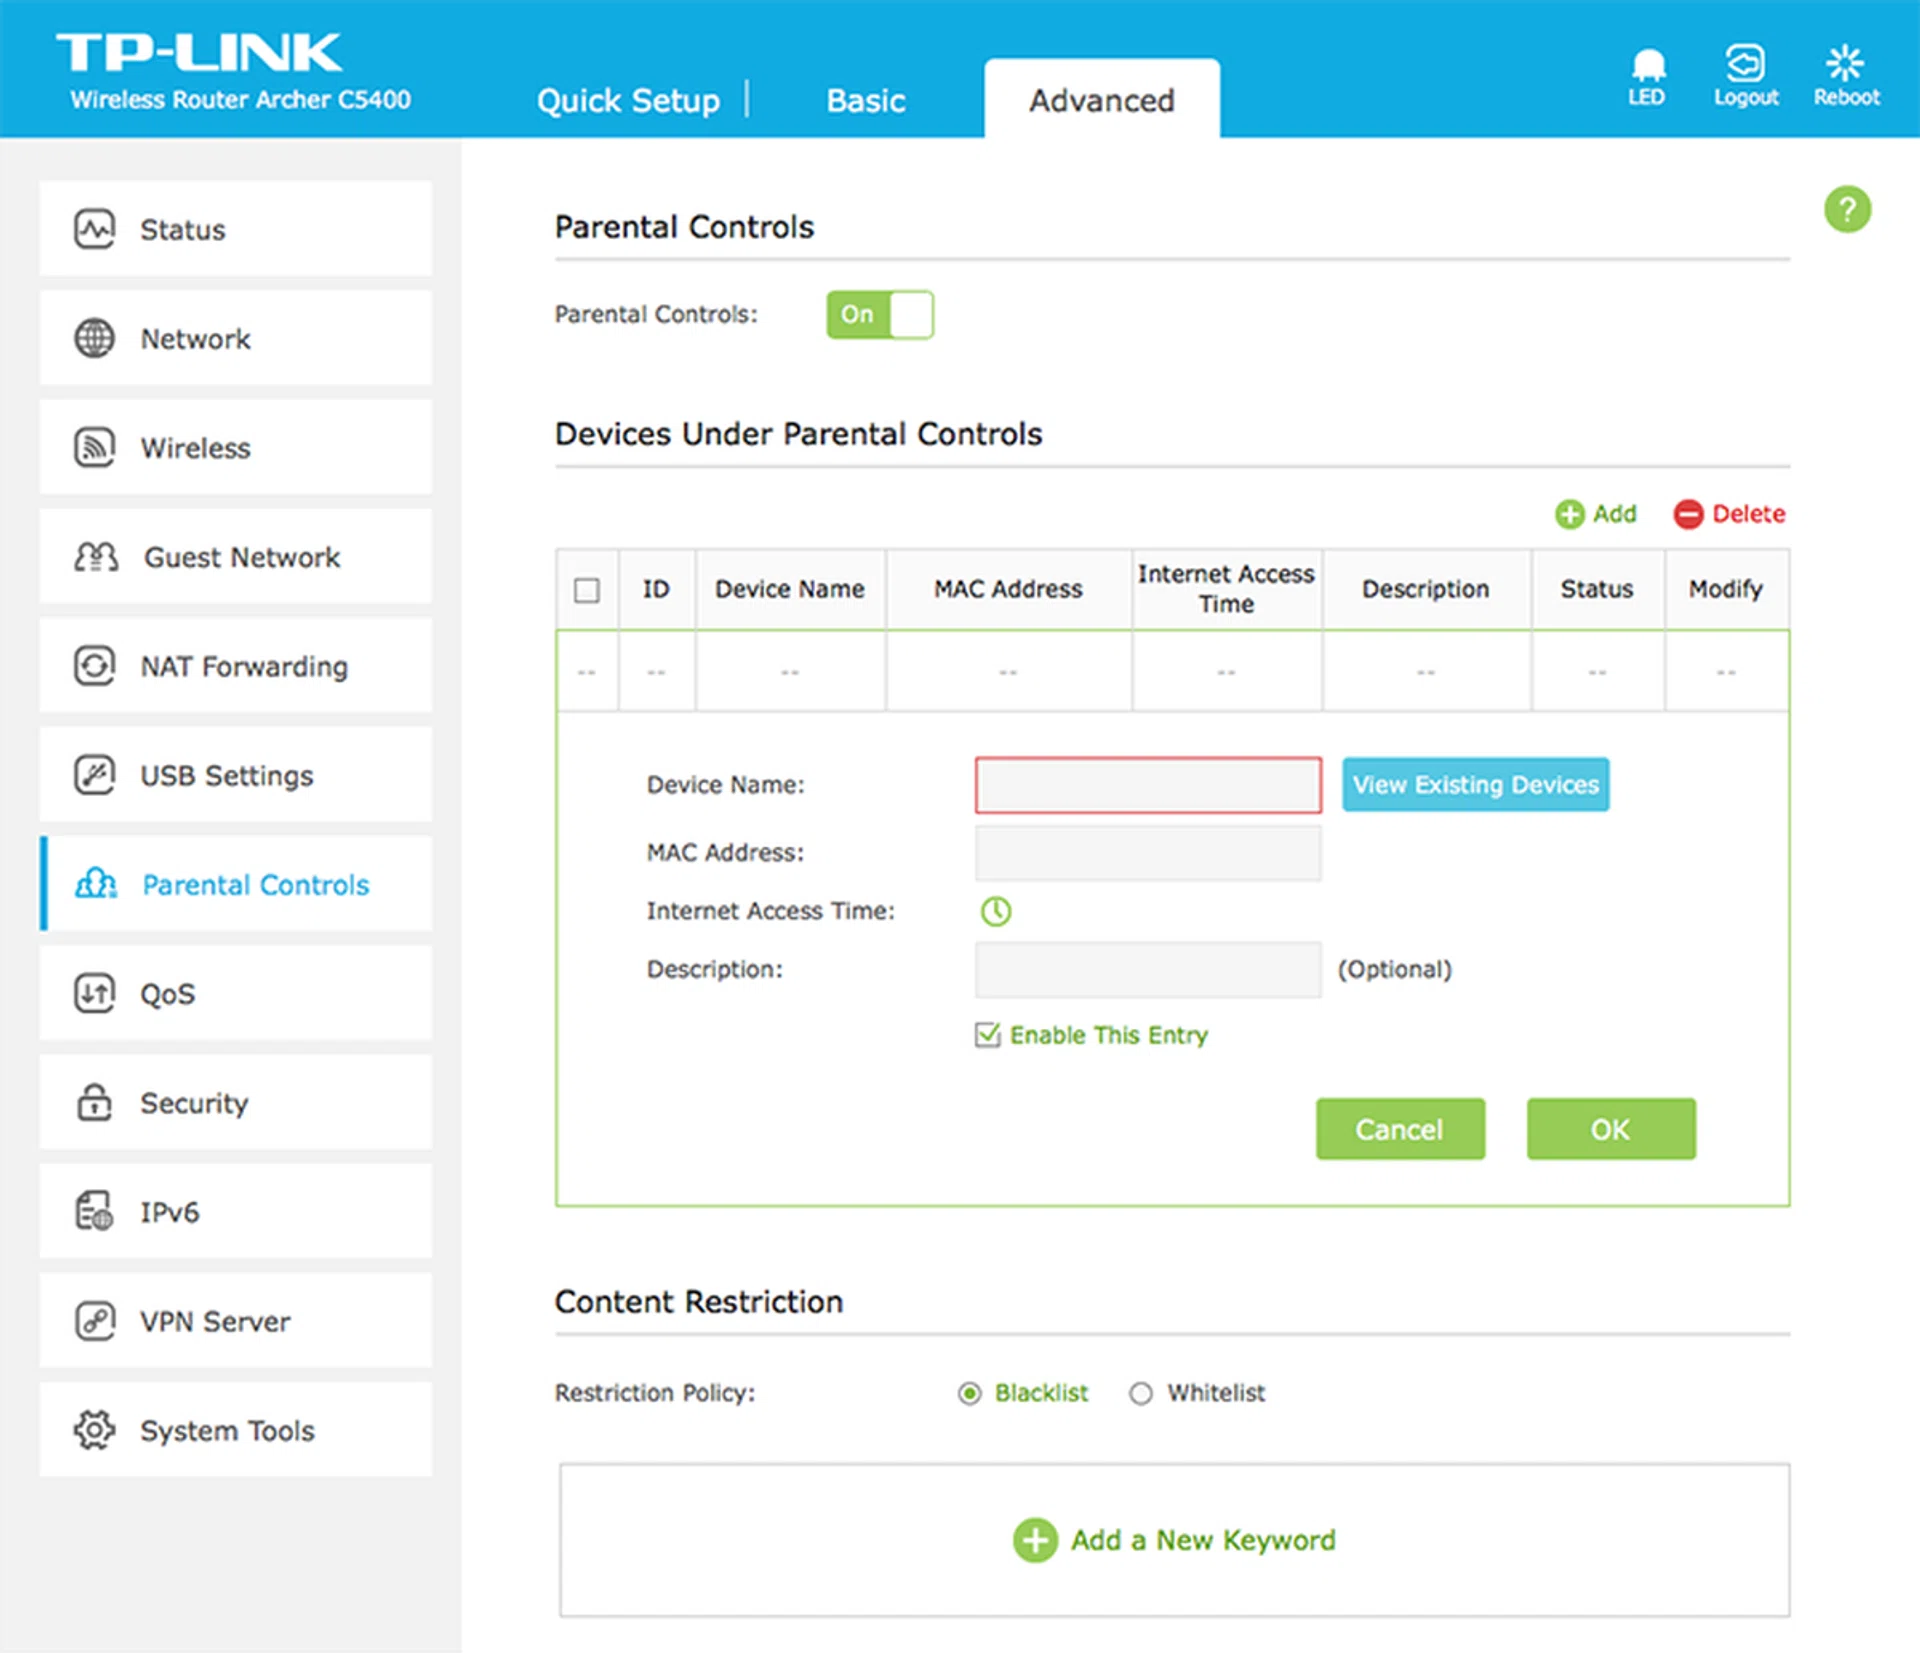Select the Blacklist radio button
This screenshot has width=1920, height=1653.
coord(969,1393)
